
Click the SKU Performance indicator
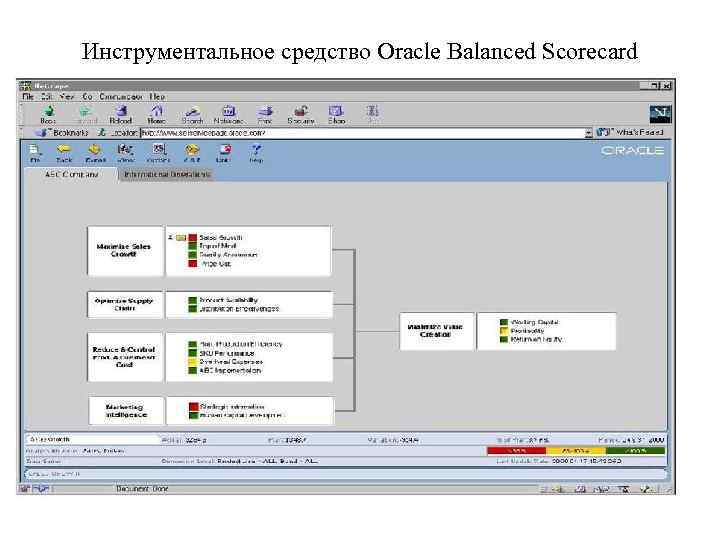click(226, 353)
